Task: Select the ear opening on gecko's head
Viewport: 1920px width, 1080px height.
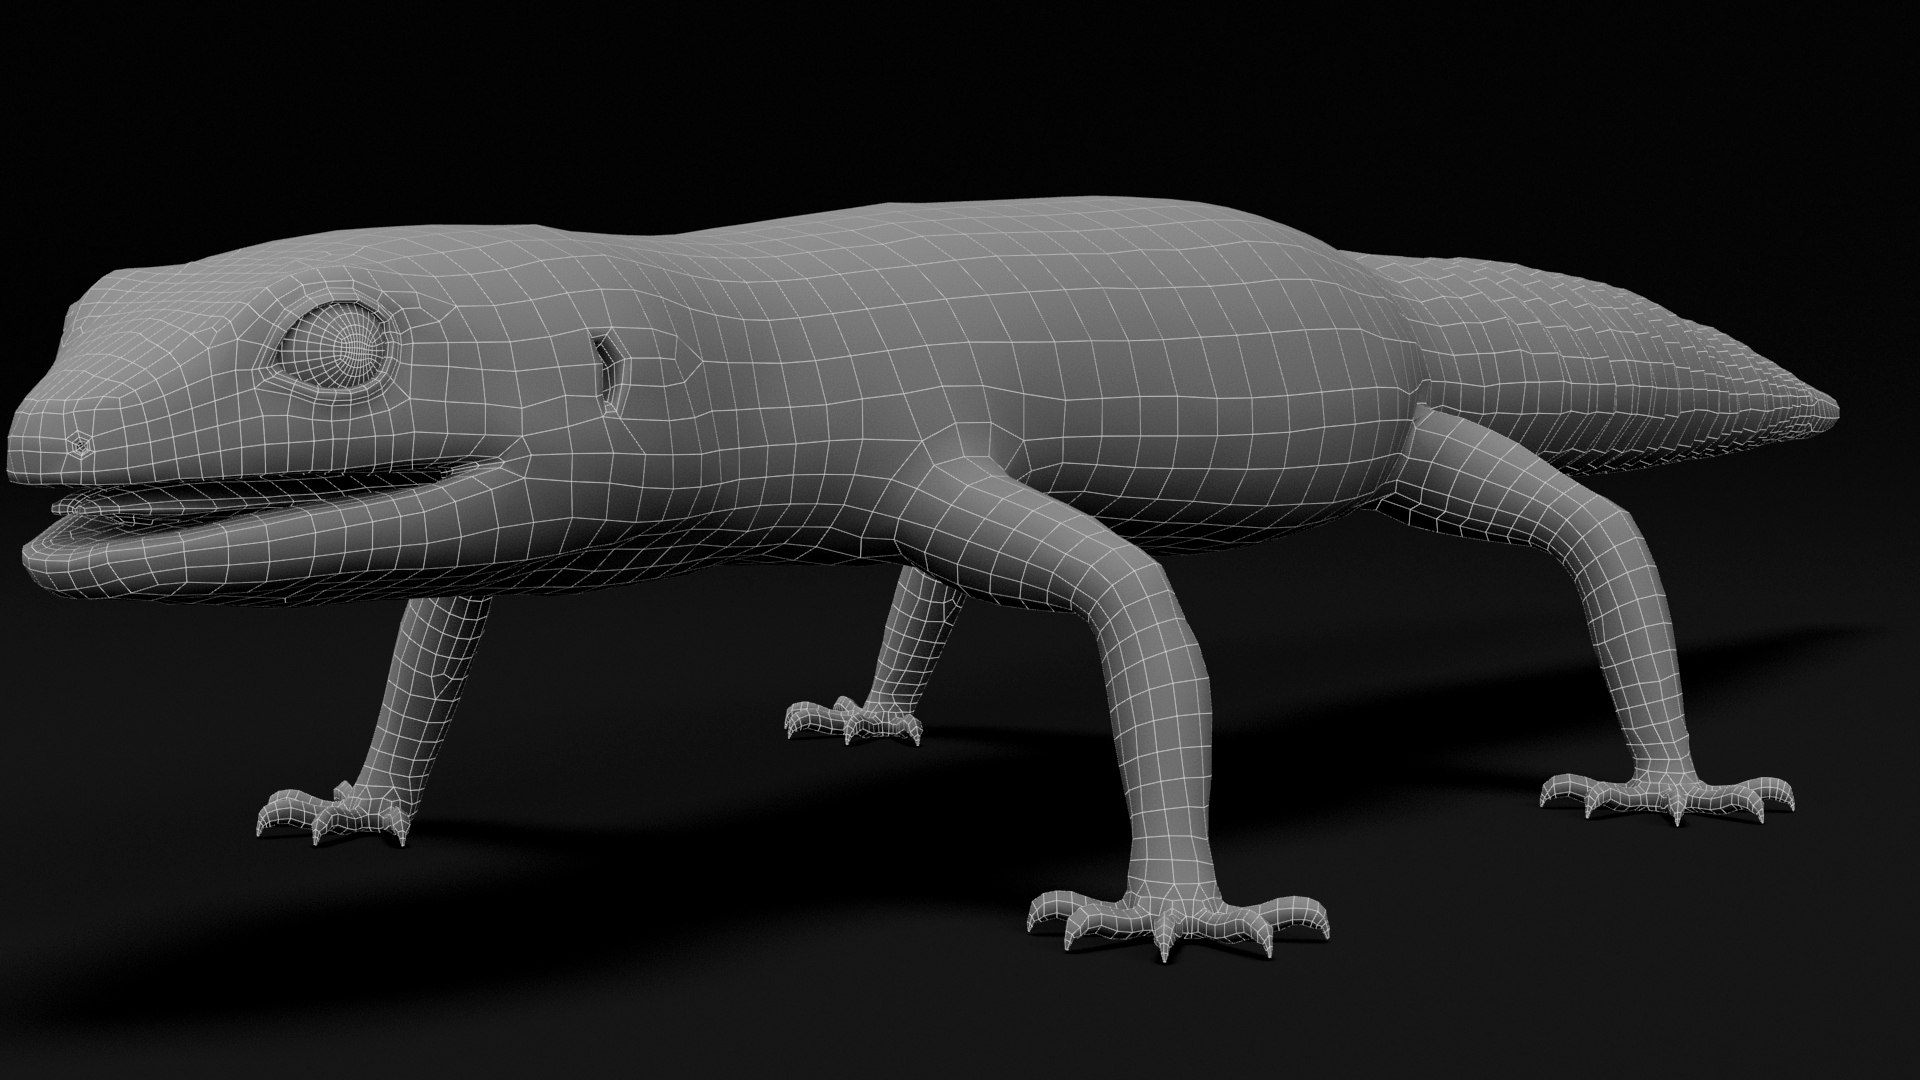Action: [607, 375]
